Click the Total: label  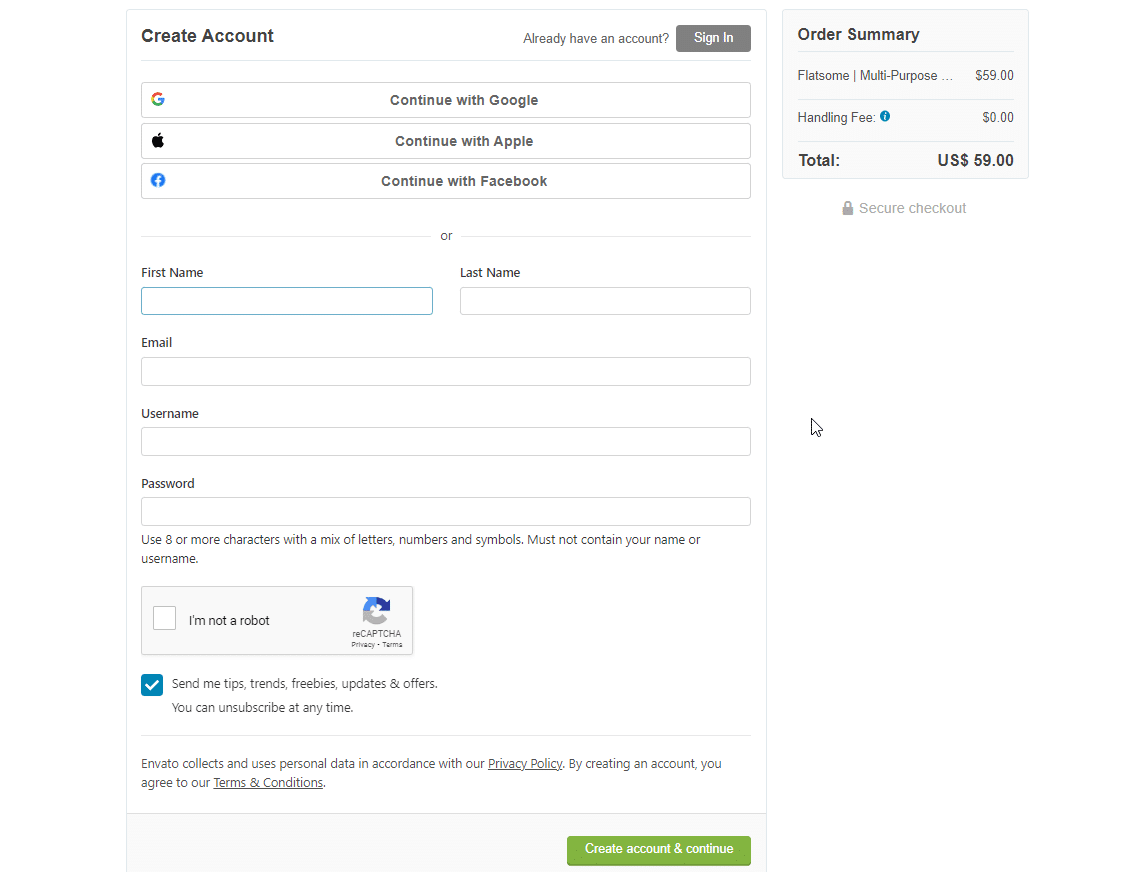pyautogui.click(x=819, y=161)
